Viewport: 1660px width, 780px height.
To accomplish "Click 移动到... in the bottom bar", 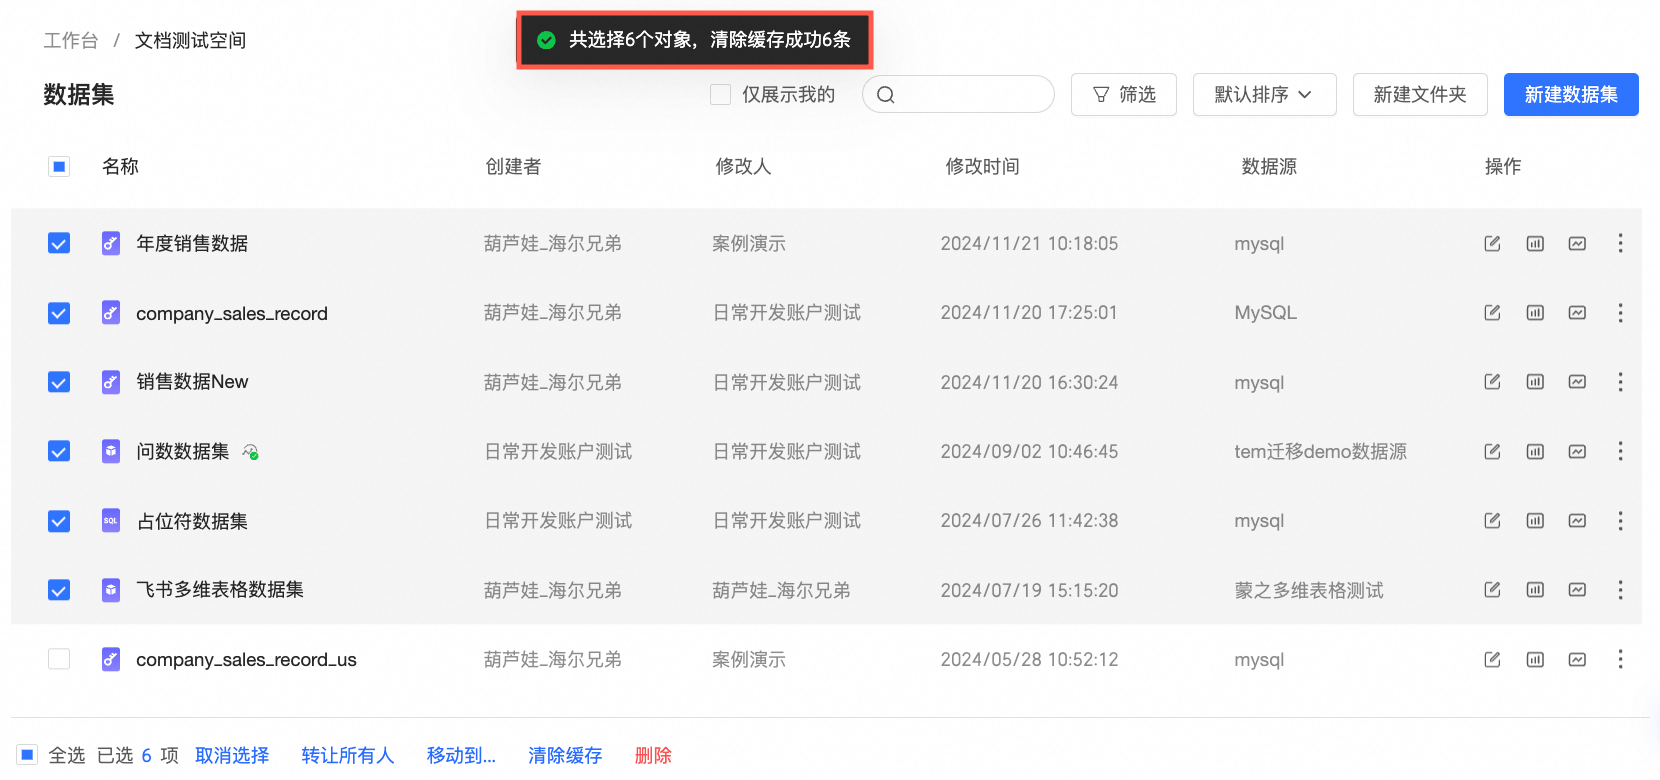I will click(461, 755).
